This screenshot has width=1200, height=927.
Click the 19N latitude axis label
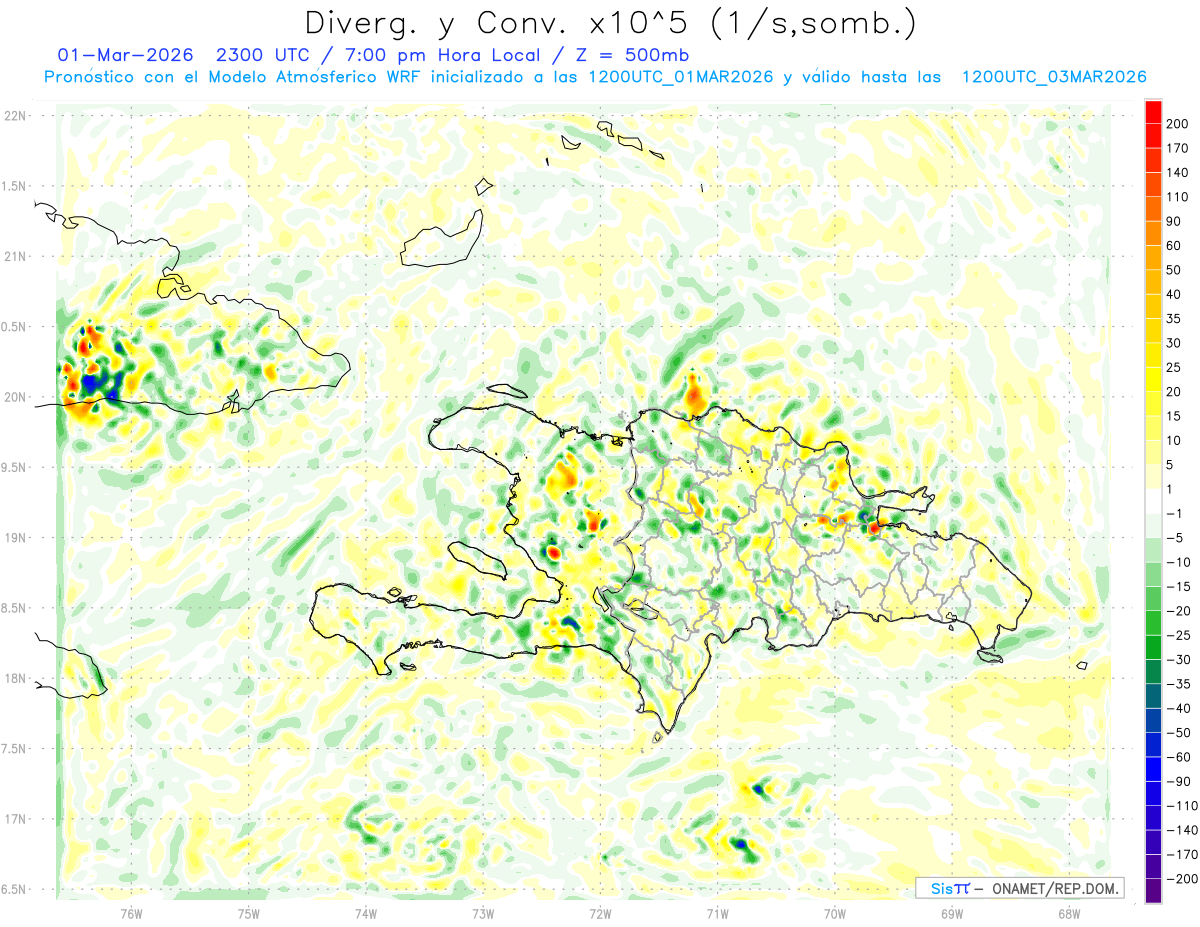[x=15, y=538]
